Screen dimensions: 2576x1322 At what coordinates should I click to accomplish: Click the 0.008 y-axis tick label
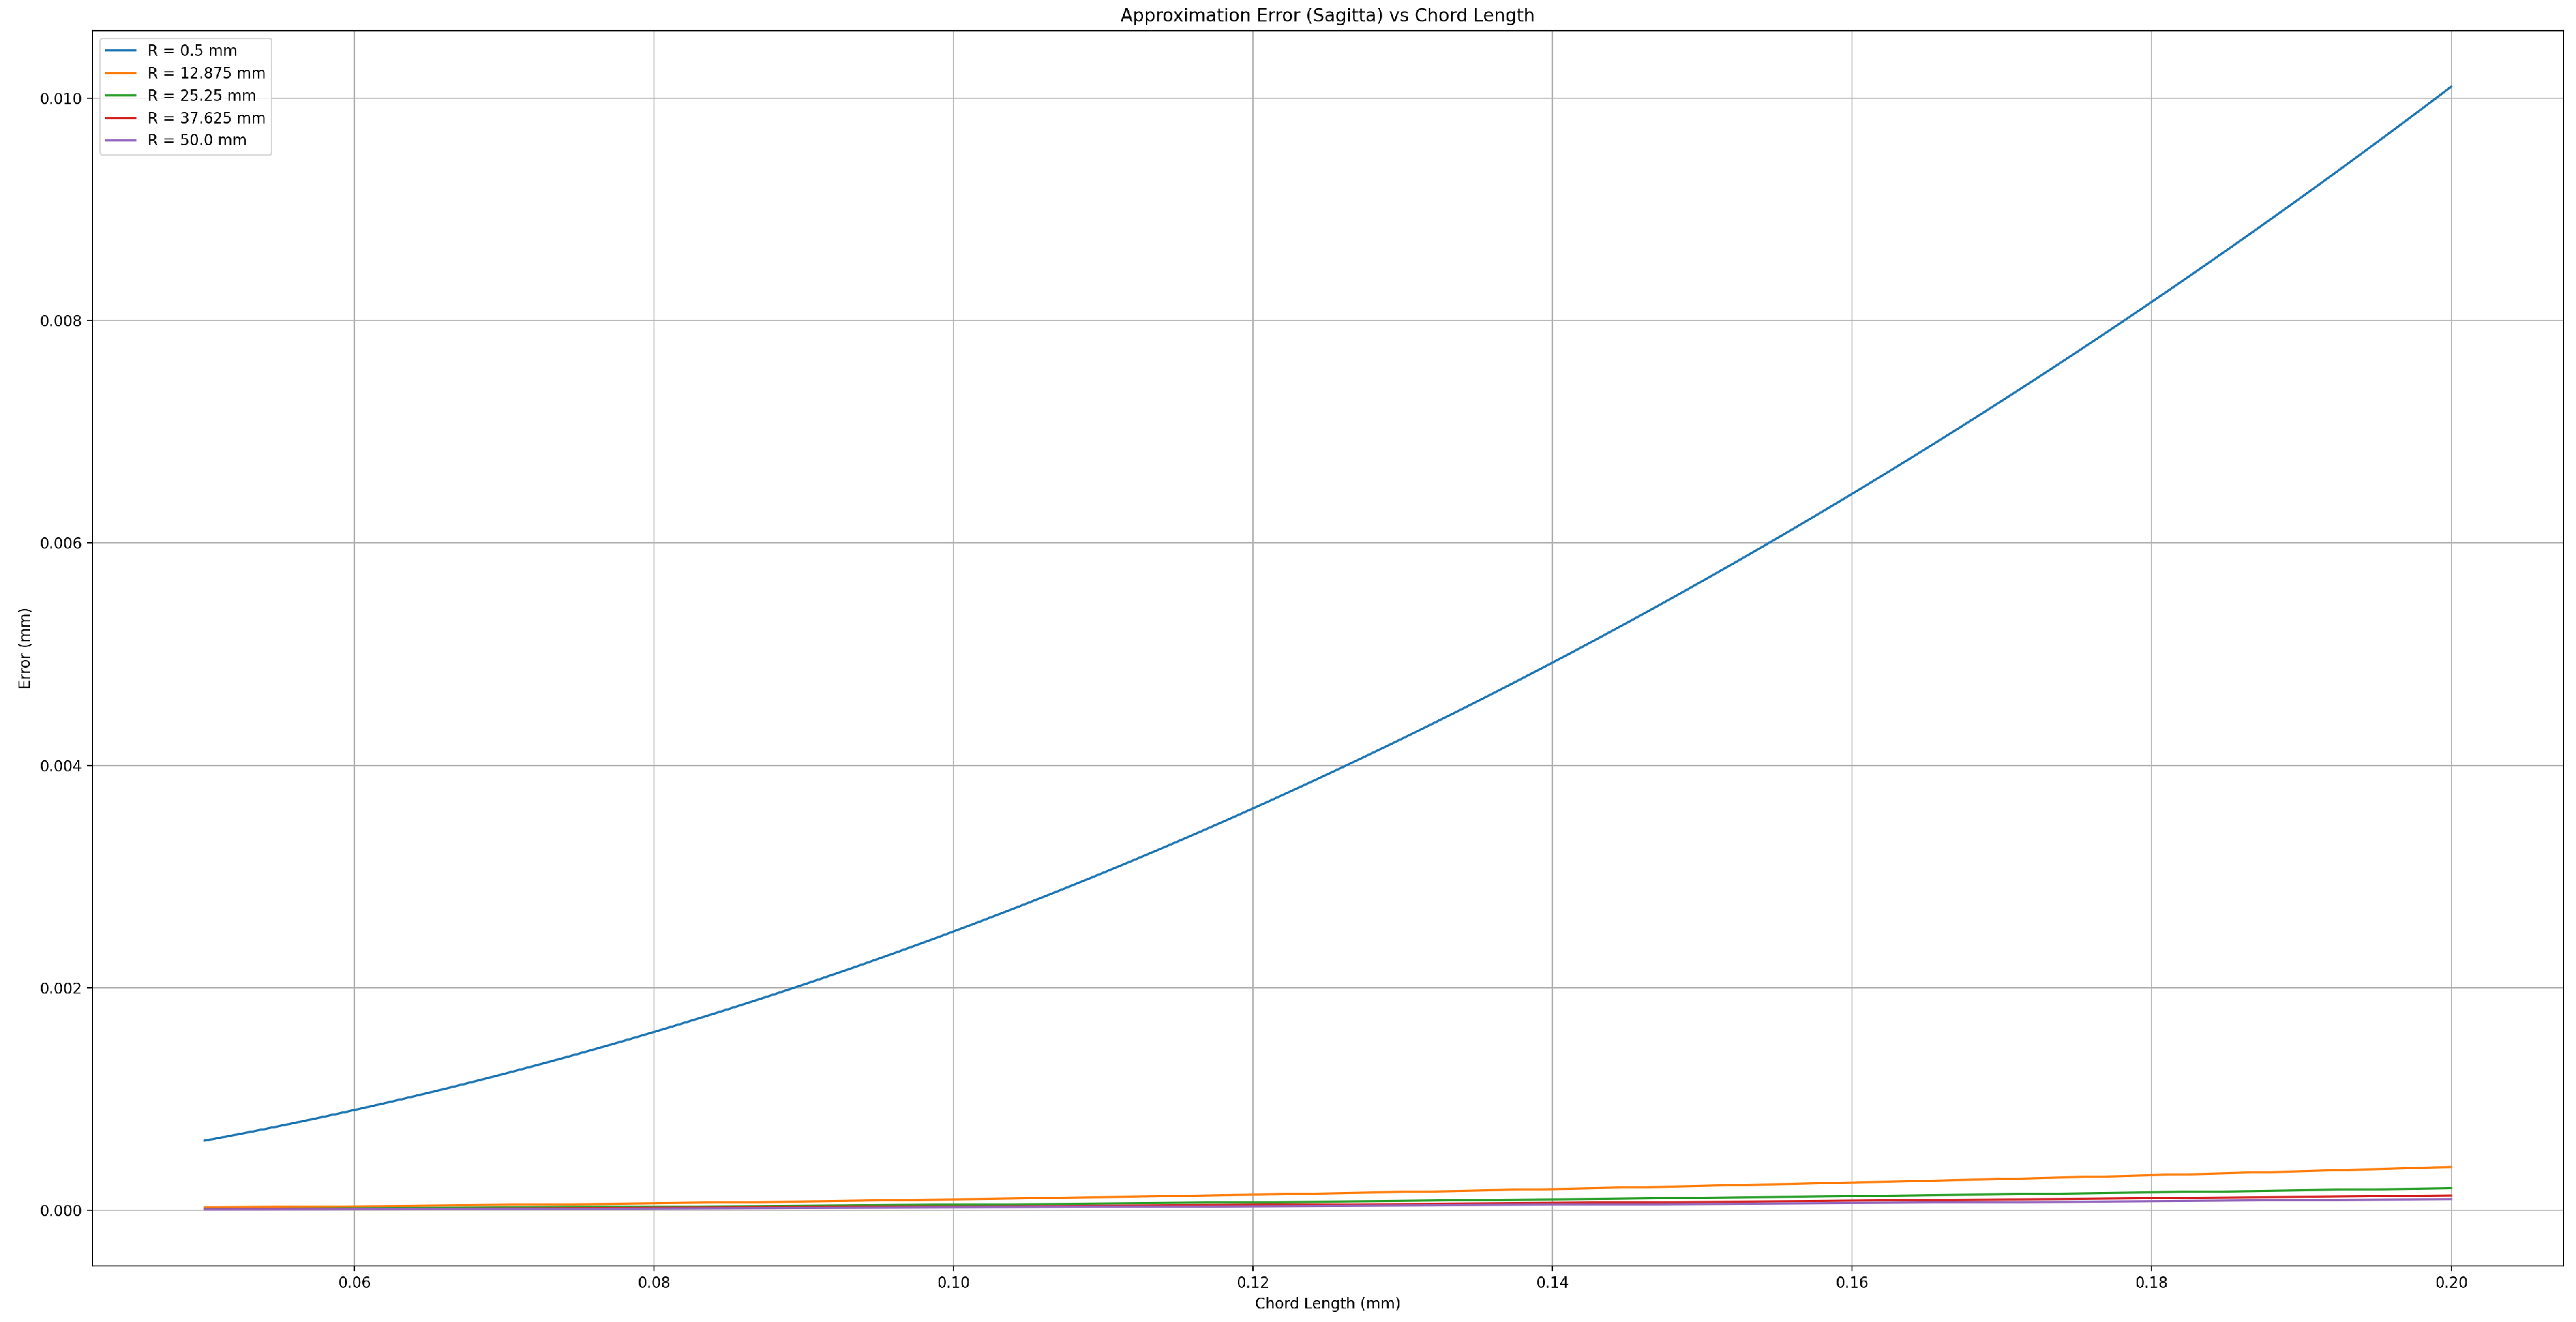tap(61, 321)
